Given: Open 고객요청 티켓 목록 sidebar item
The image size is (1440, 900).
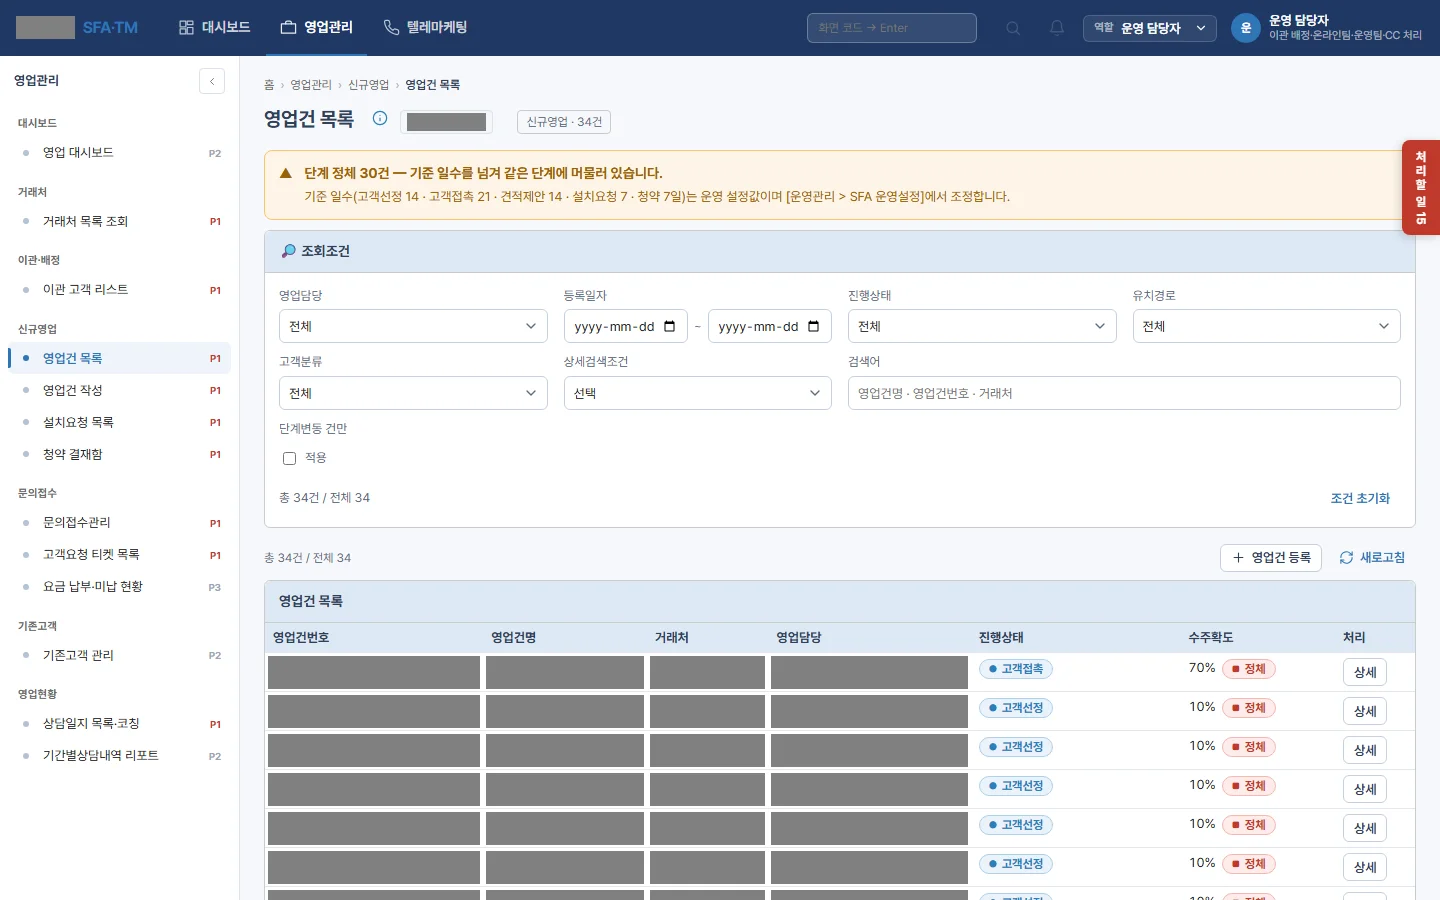Looking at the screenshot, I should [119, 555].
